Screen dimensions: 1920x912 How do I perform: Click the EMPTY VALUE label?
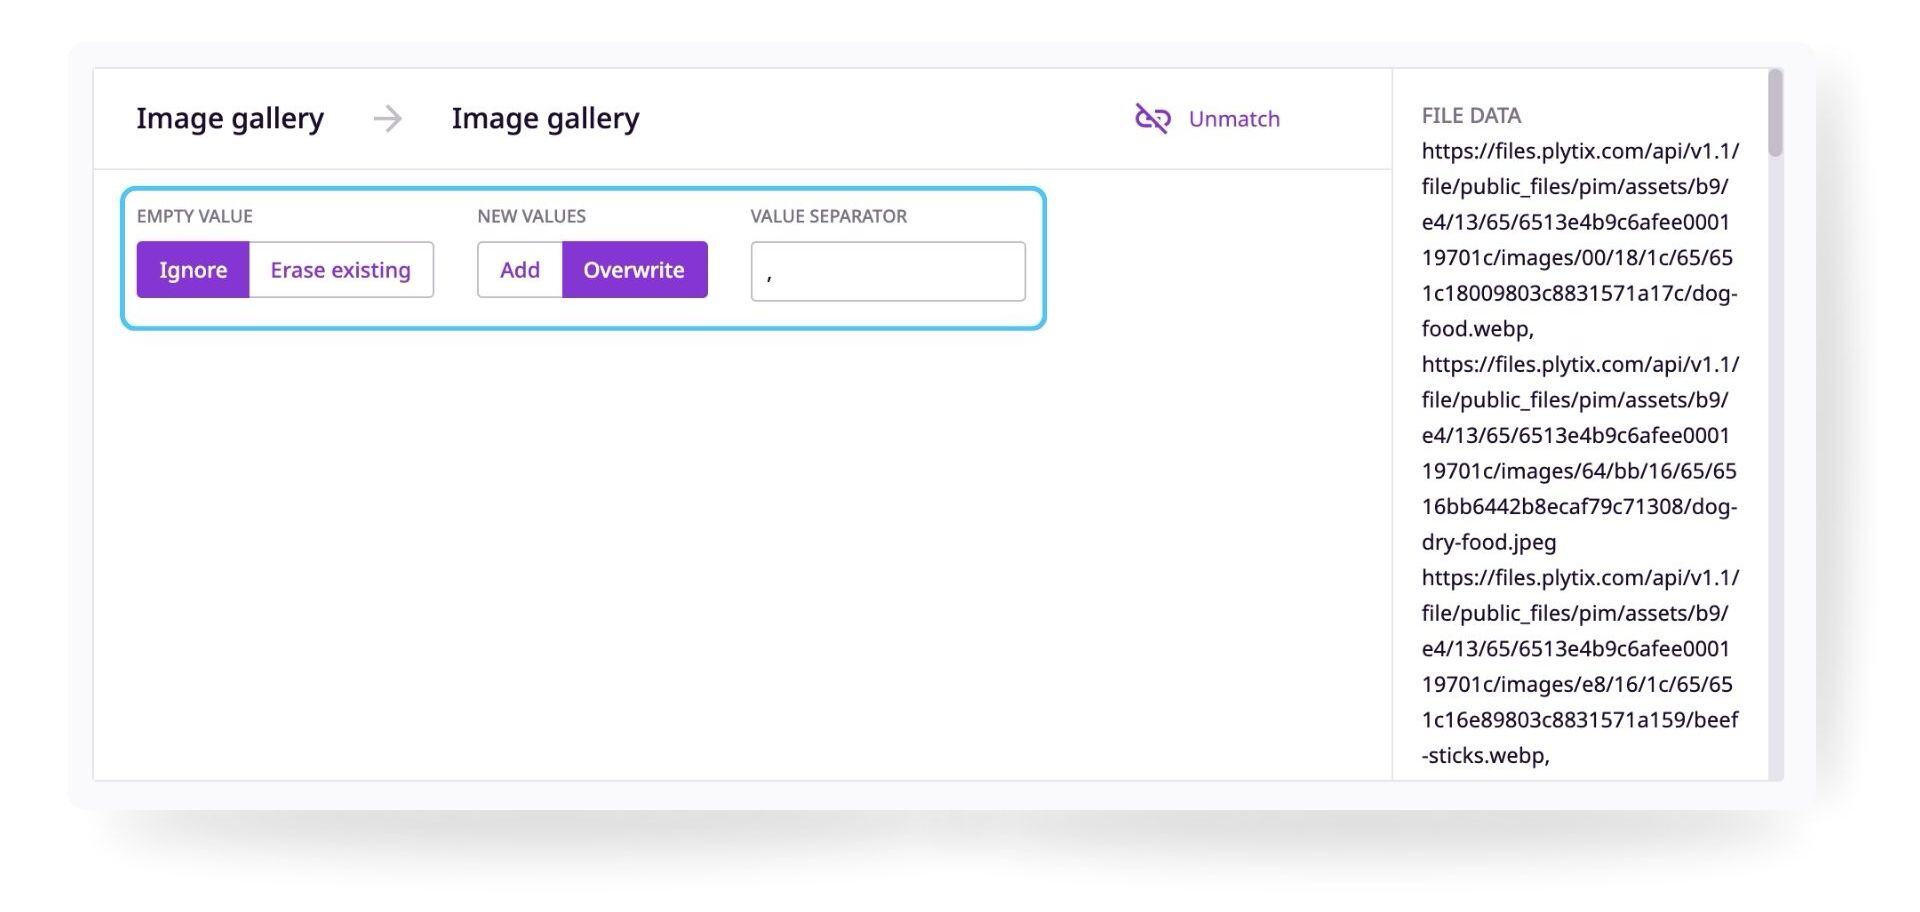195,216
